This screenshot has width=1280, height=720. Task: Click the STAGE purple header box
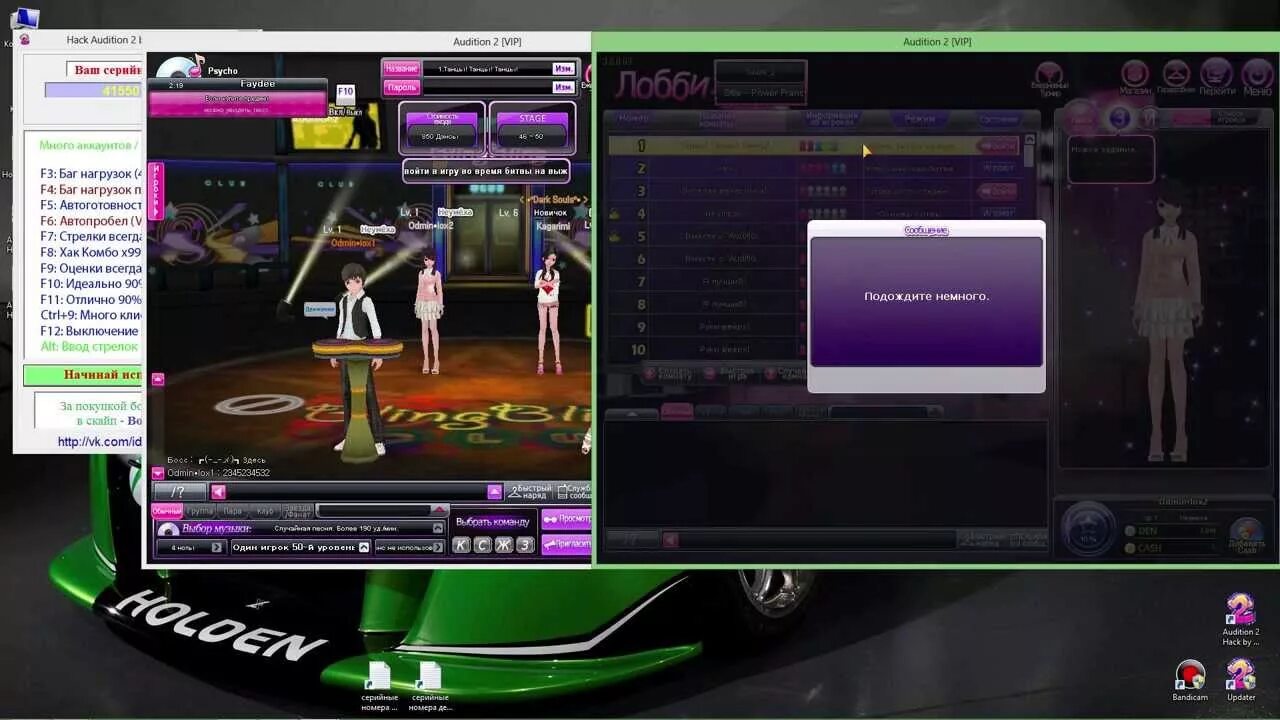(533, 119)
